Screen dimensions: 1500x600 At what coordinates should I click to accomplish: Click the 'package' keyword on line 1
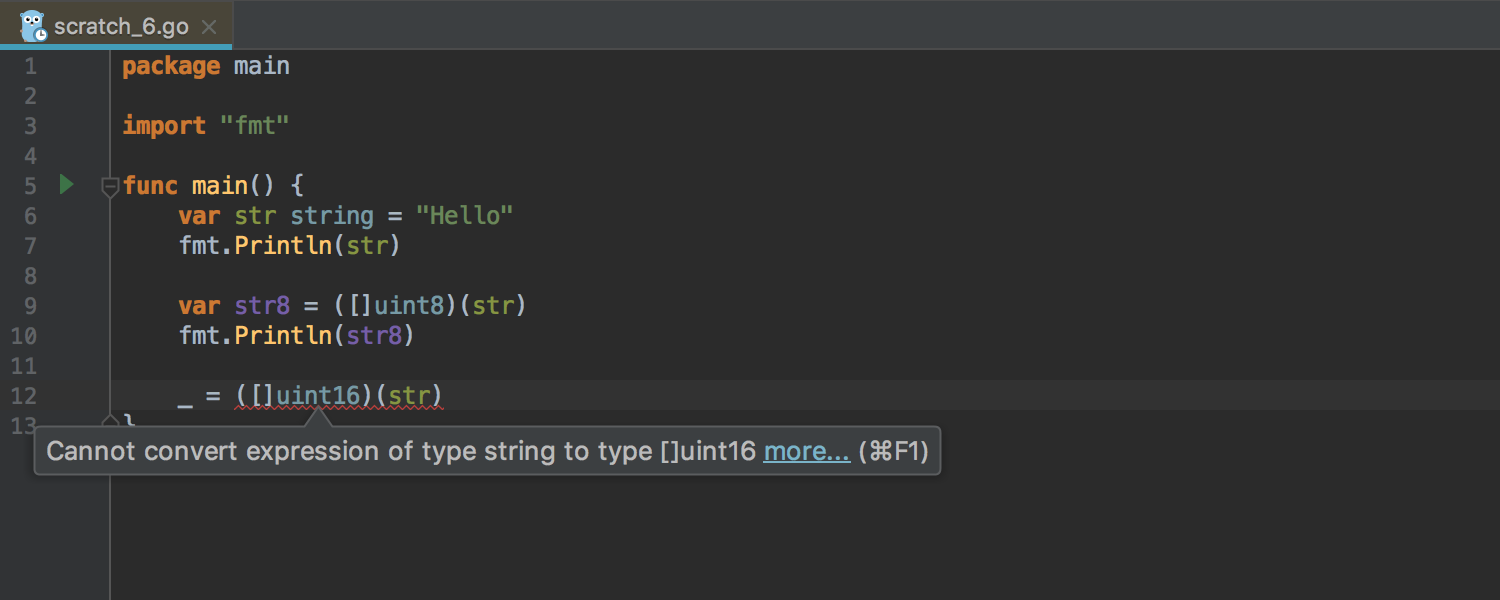tap(171, 67)
